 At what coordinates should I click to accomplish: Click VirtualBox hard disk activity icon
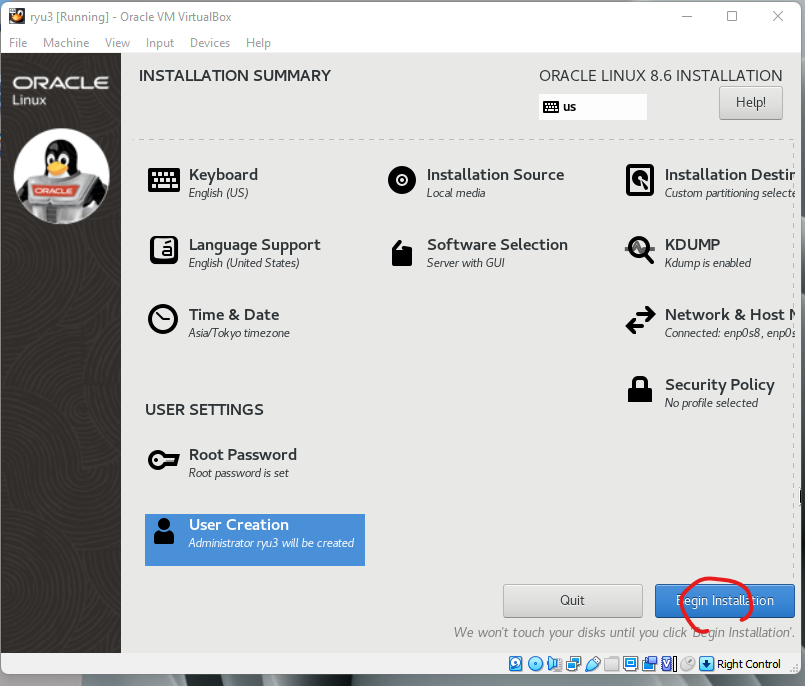click(x=515, y=663)
